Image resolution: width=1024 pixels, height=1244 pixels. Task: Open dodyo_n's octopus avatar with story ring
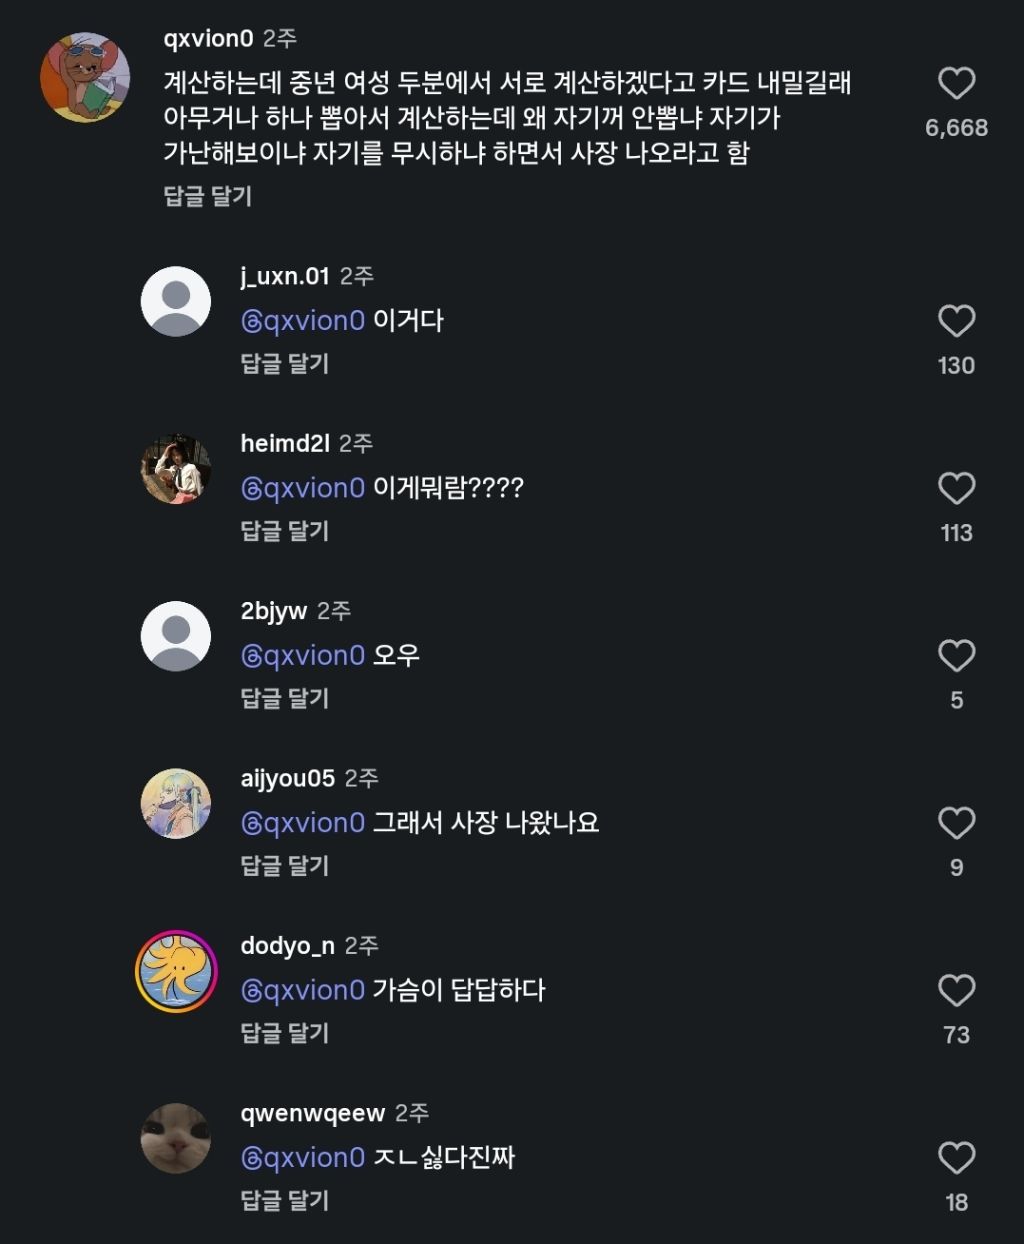point(176,971)
